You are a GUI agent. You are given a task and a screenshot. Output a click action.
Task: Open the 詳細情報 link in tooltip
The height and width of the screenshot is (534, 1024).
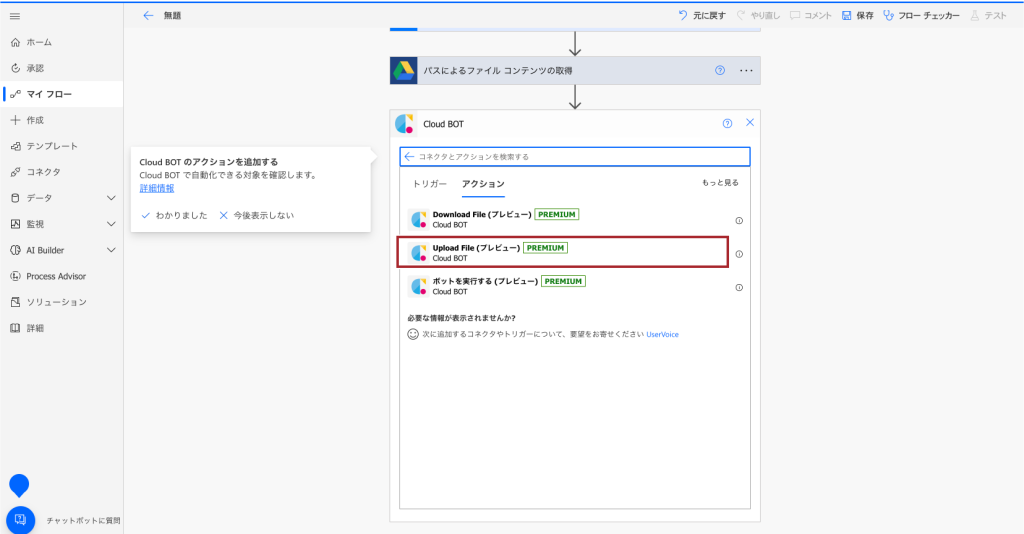point(157,188)
